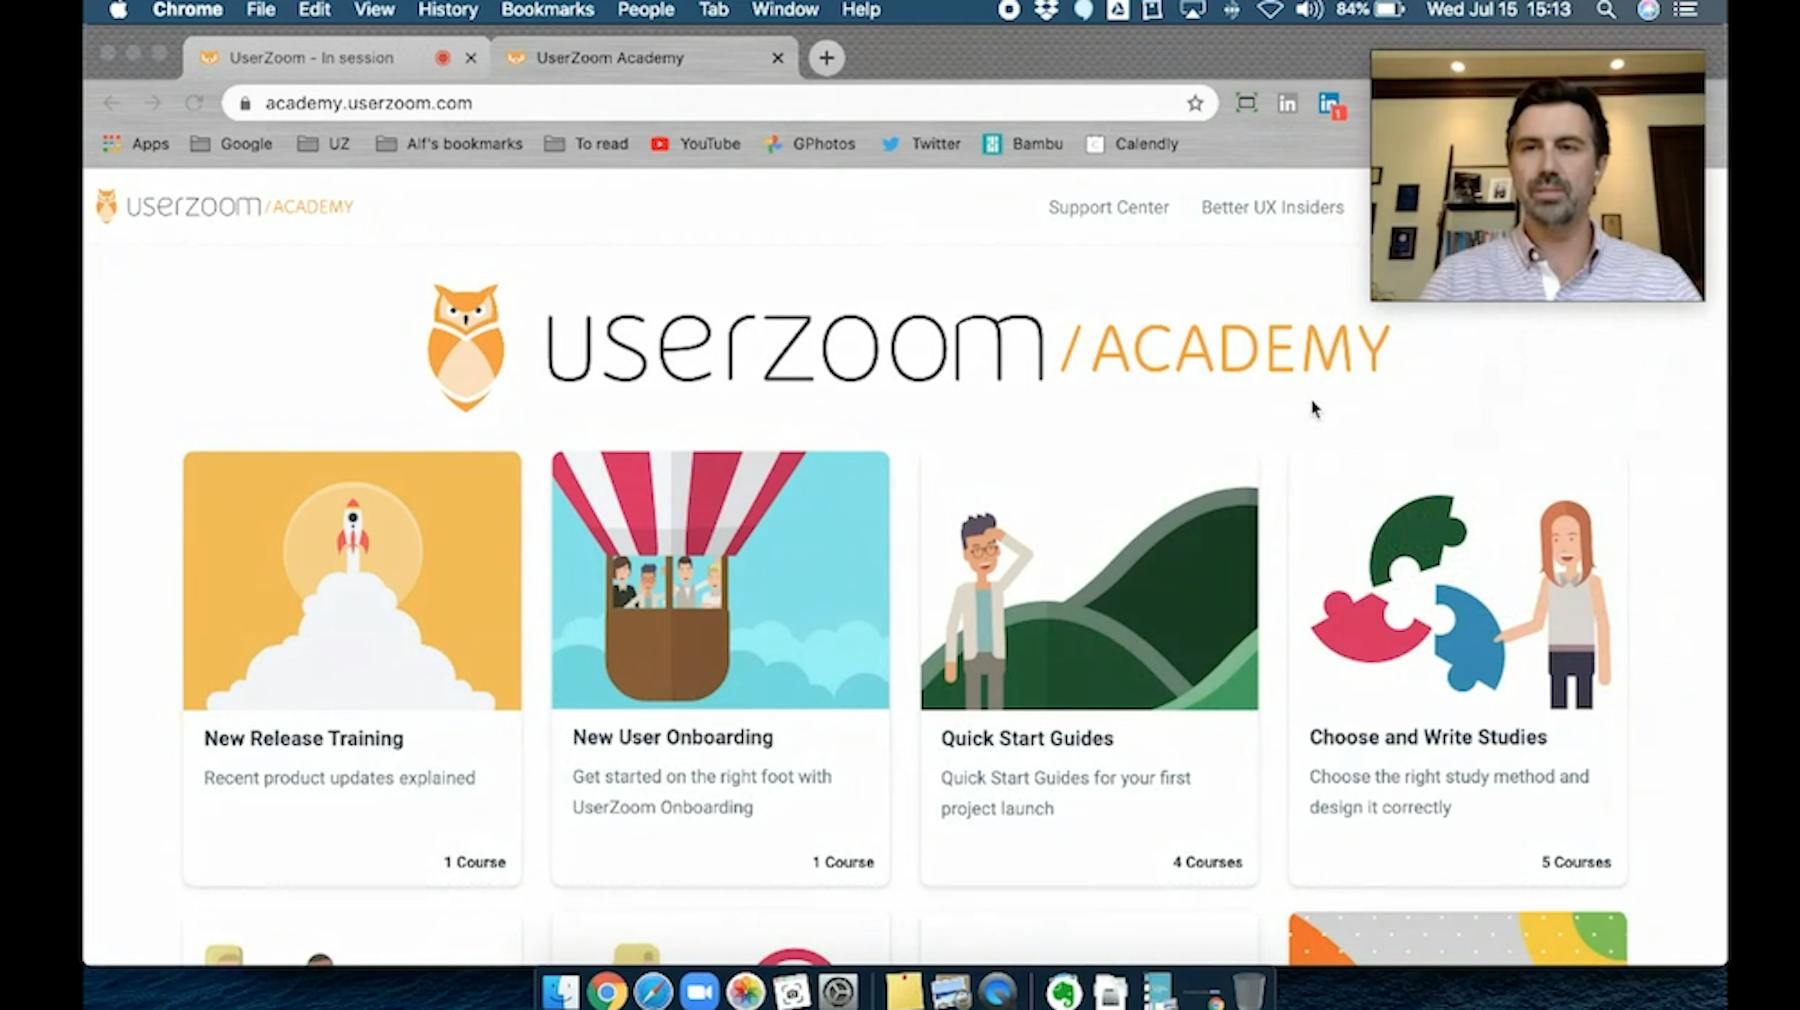Image resolution: width=1800 pixels, height=1010 pixels.
Task: Click the rocket launch course thumbnail
Action: tap(352, 581)
